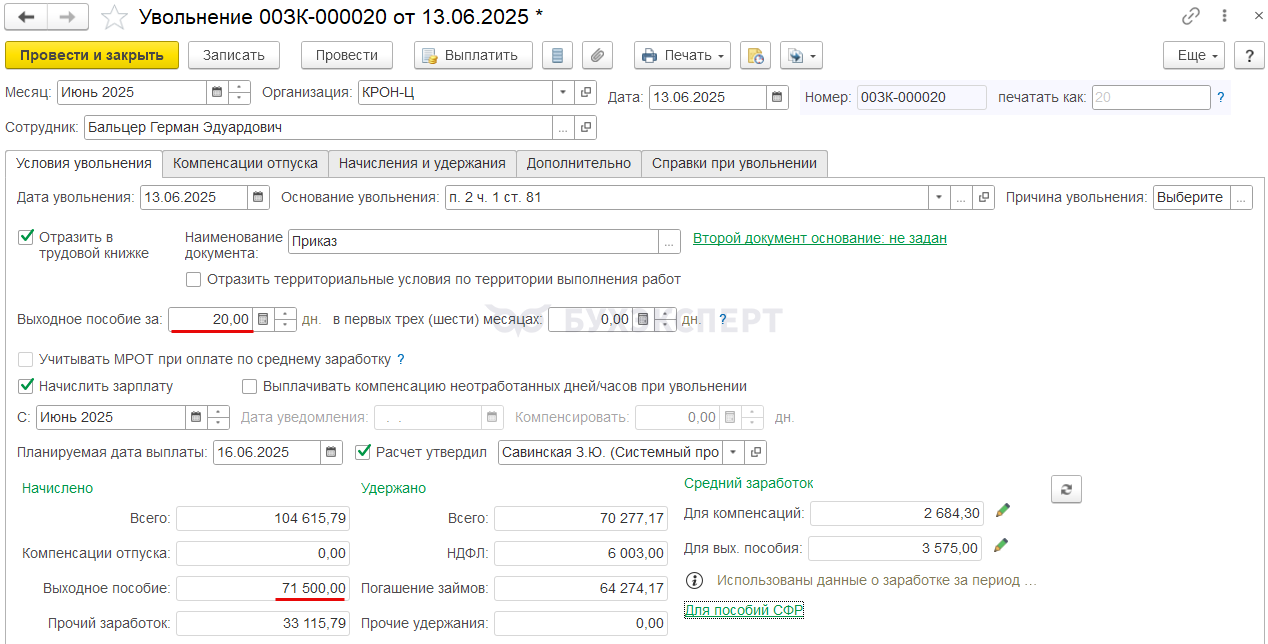Copy link to document with chain icon

[x=1191, y=16]
